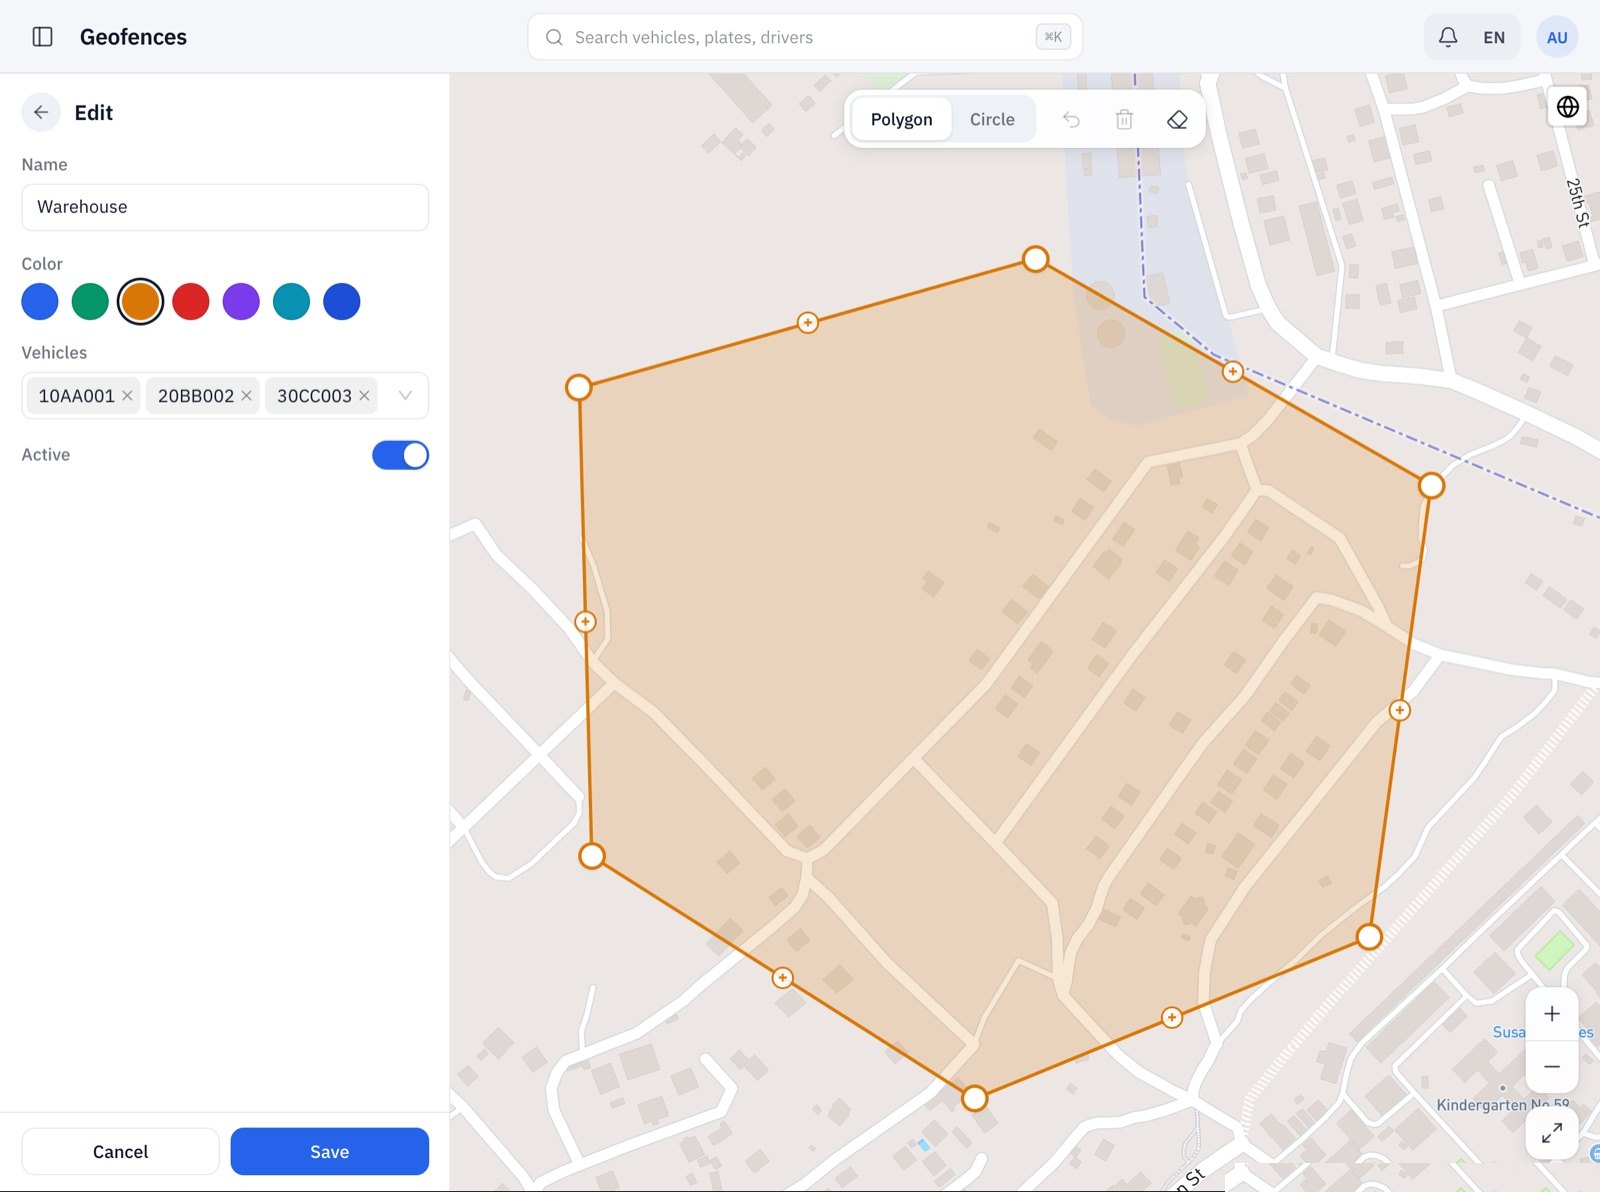
Task: Pick the red color swatch
Action: [x=191, y=302]
